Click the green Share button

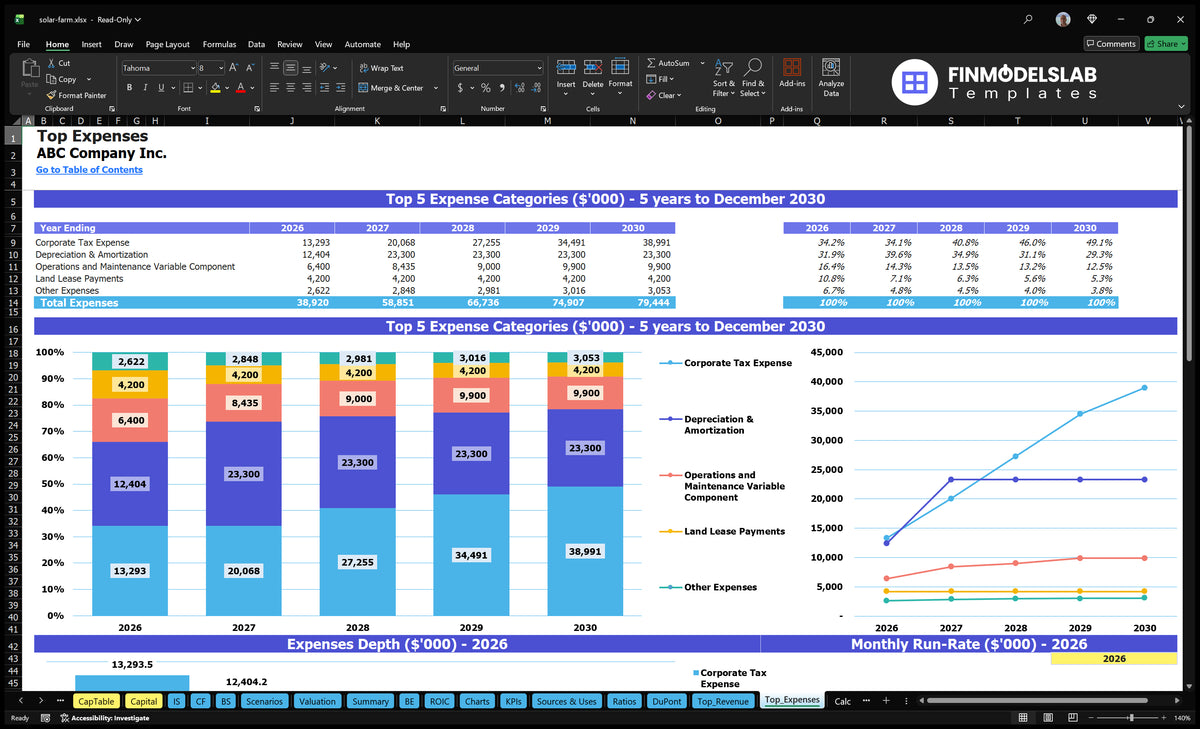pos(1165,44)
